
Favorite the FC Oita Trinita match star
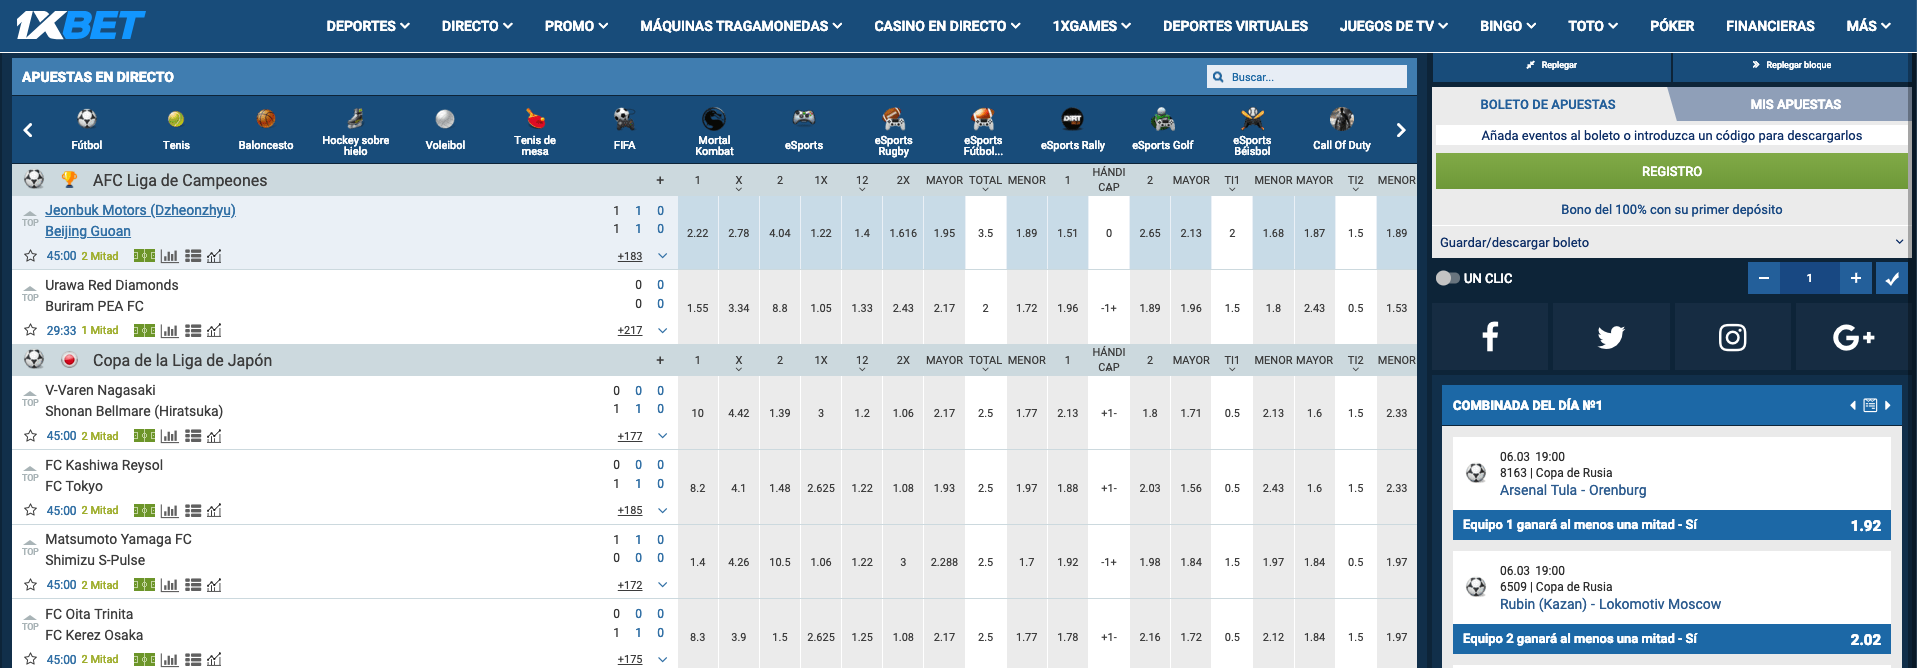tap(30, 659)
